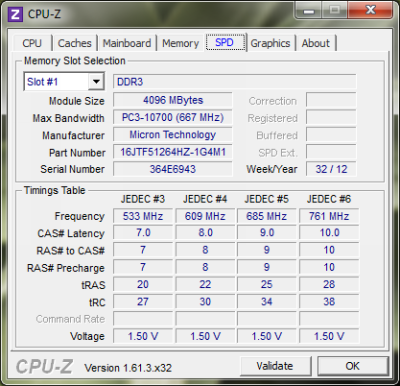Select the Serial Number 364E6943 field
The width and height of the screenshot is (400, 386).
(x=173, y=169)
